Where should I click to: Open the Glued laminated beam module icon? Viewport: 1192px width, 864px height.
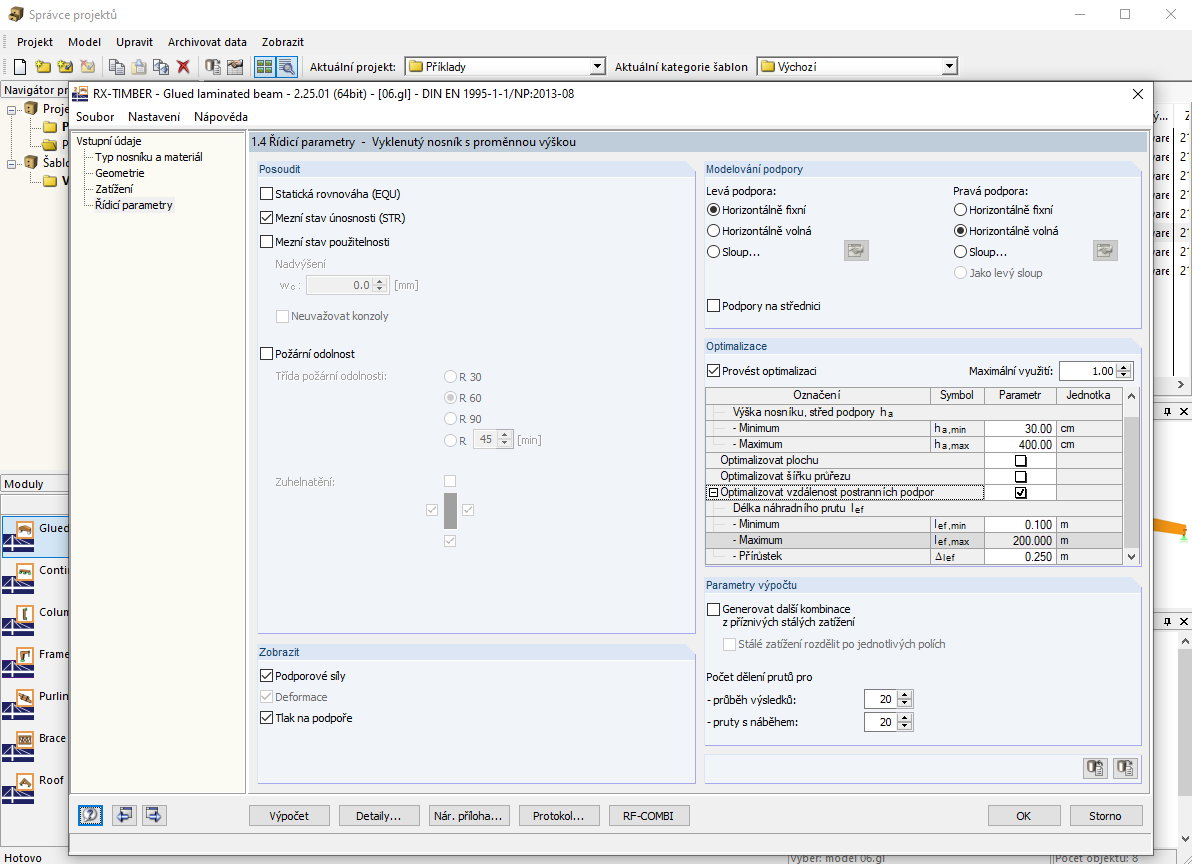click(18, 534)
